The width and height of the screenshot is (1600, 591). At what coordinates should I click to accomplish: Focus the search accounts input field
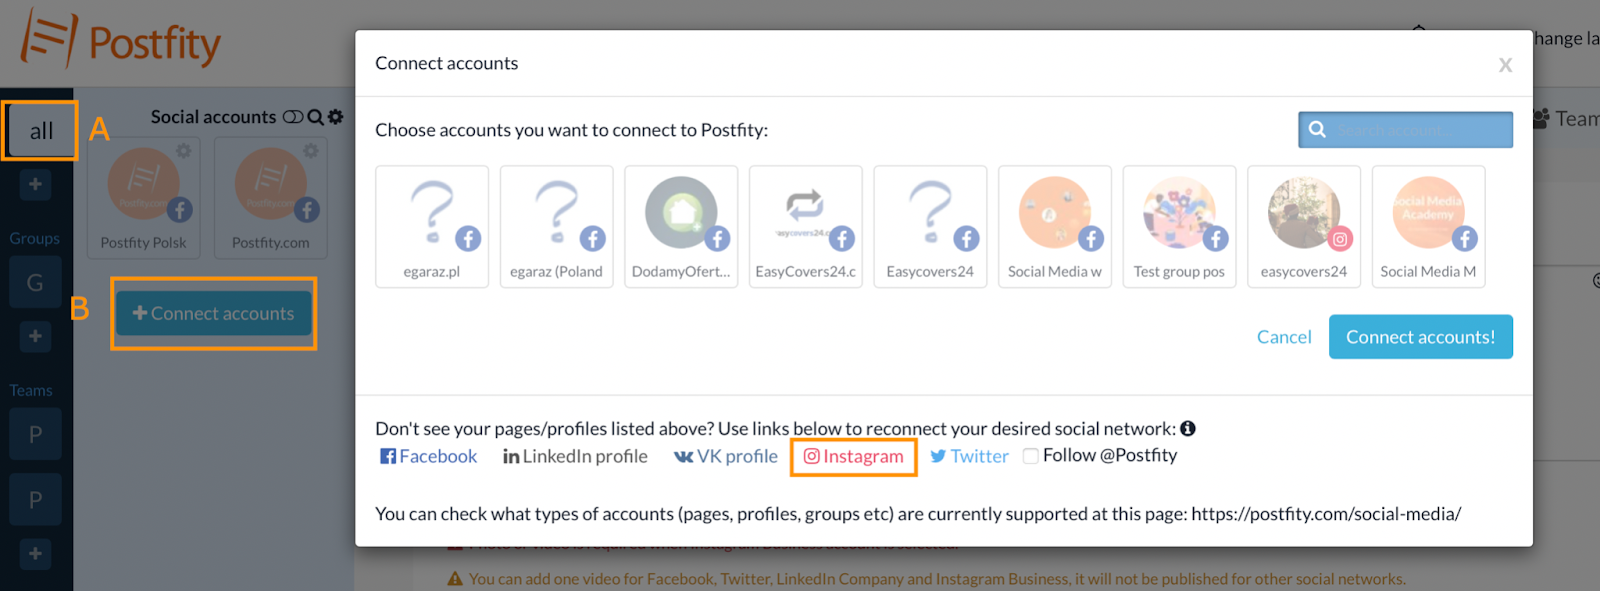pos(1418,130)
